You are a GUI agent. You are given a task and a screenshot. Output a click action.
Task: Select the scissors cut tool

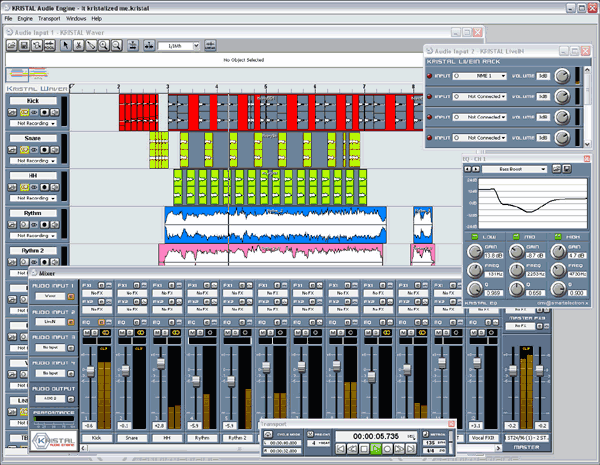pyautogui.click(x=78, y=46)
